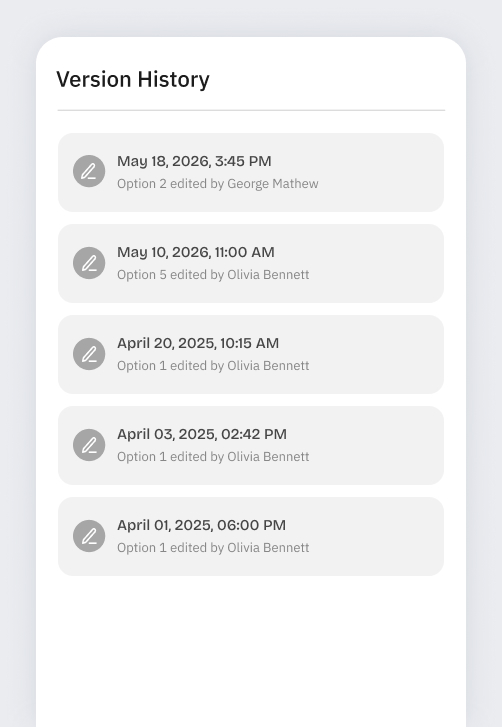Click the divider line below Version History
This screenshot has height=727, width=502.
251,110
